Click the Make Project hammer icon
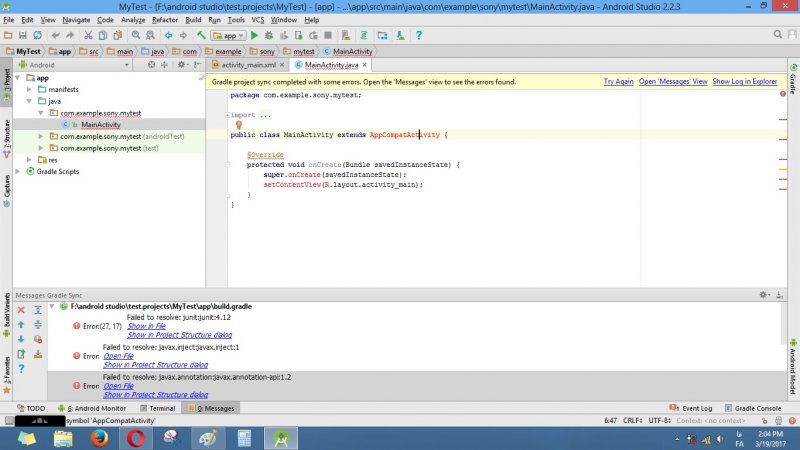The width and height of the screenshot is (800, 450). 201,35
